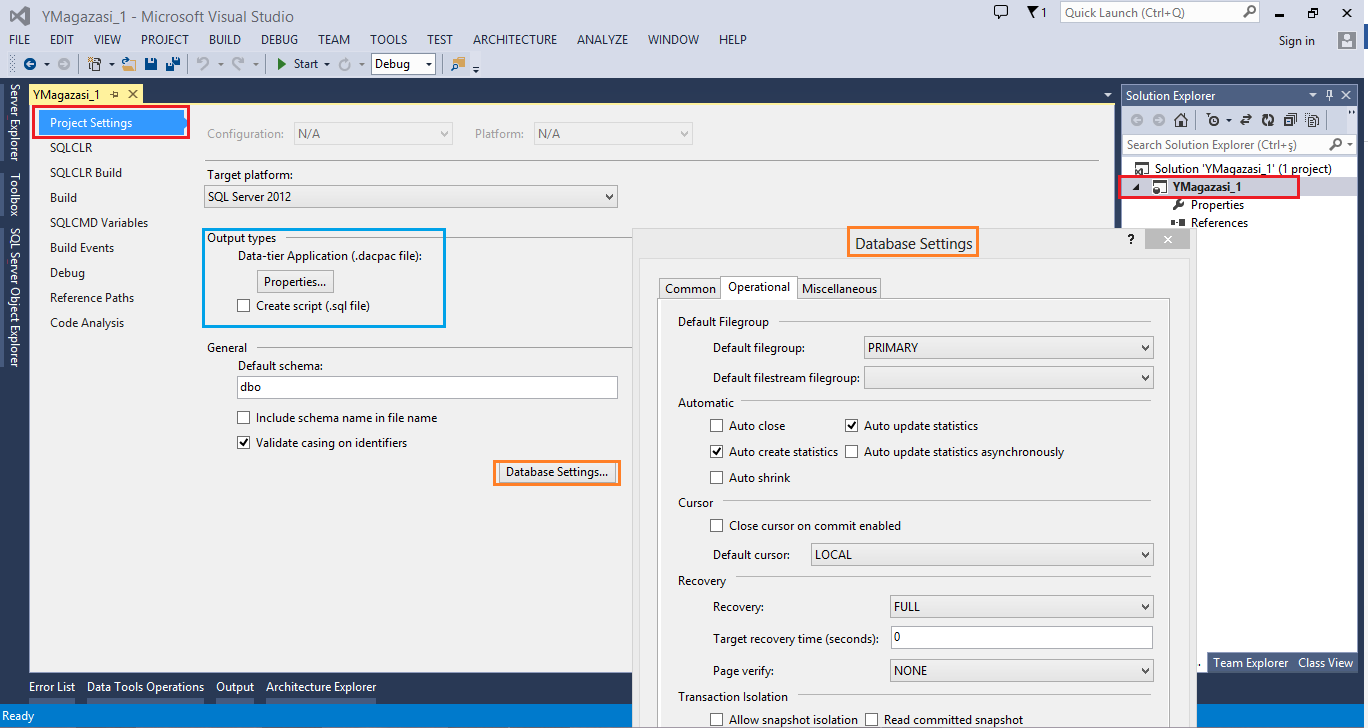Click the Refresh icon in Solution Explorer

point(1268,120)
